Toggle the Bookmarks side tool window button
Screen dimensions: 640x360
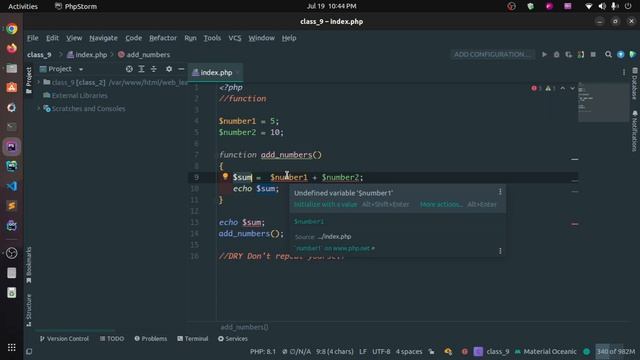coord(29,265)
